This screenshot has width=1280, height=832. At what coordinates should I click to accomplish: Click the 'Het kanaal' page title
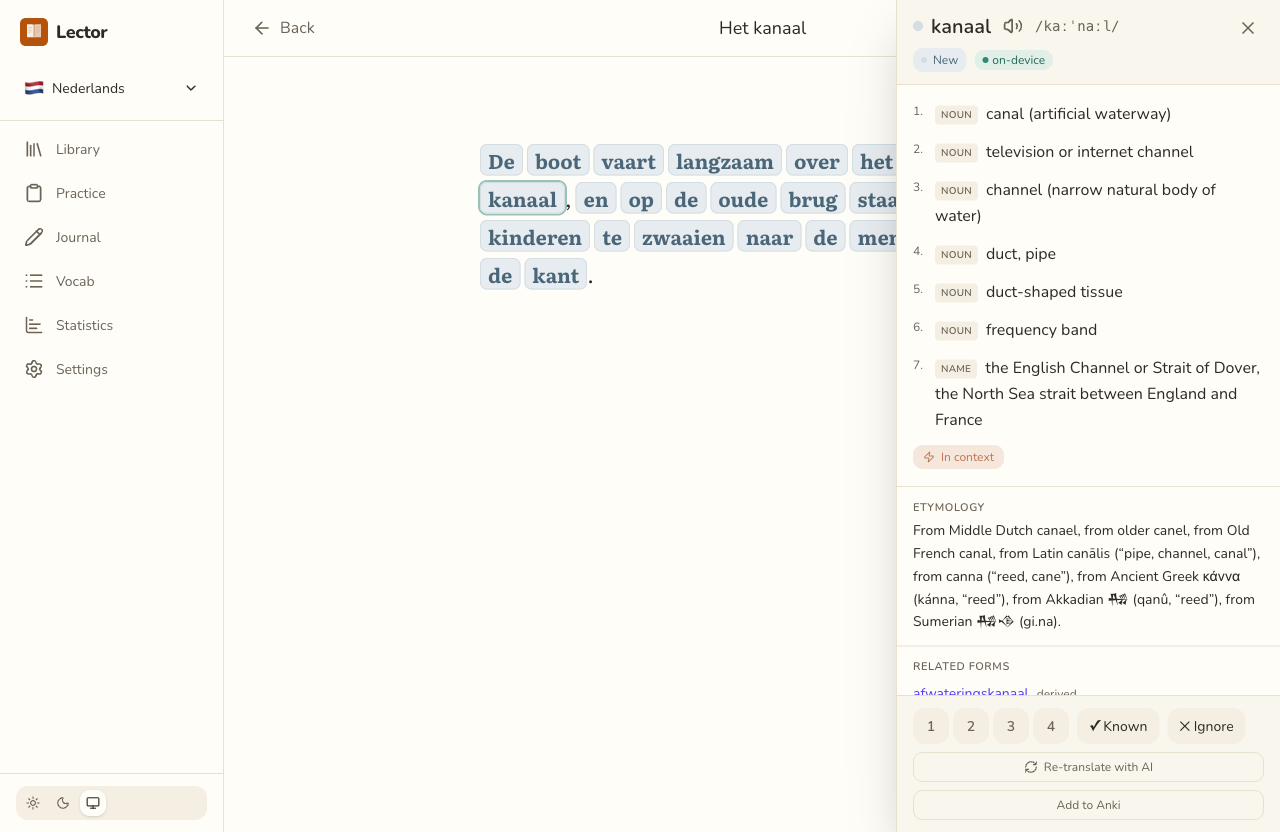[762, 28]
